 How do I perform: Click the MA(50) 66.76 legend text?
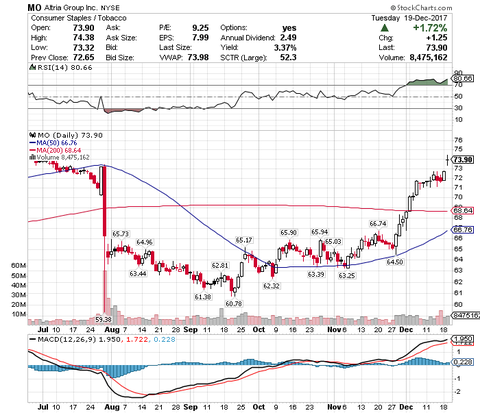(x=57, y=143)
